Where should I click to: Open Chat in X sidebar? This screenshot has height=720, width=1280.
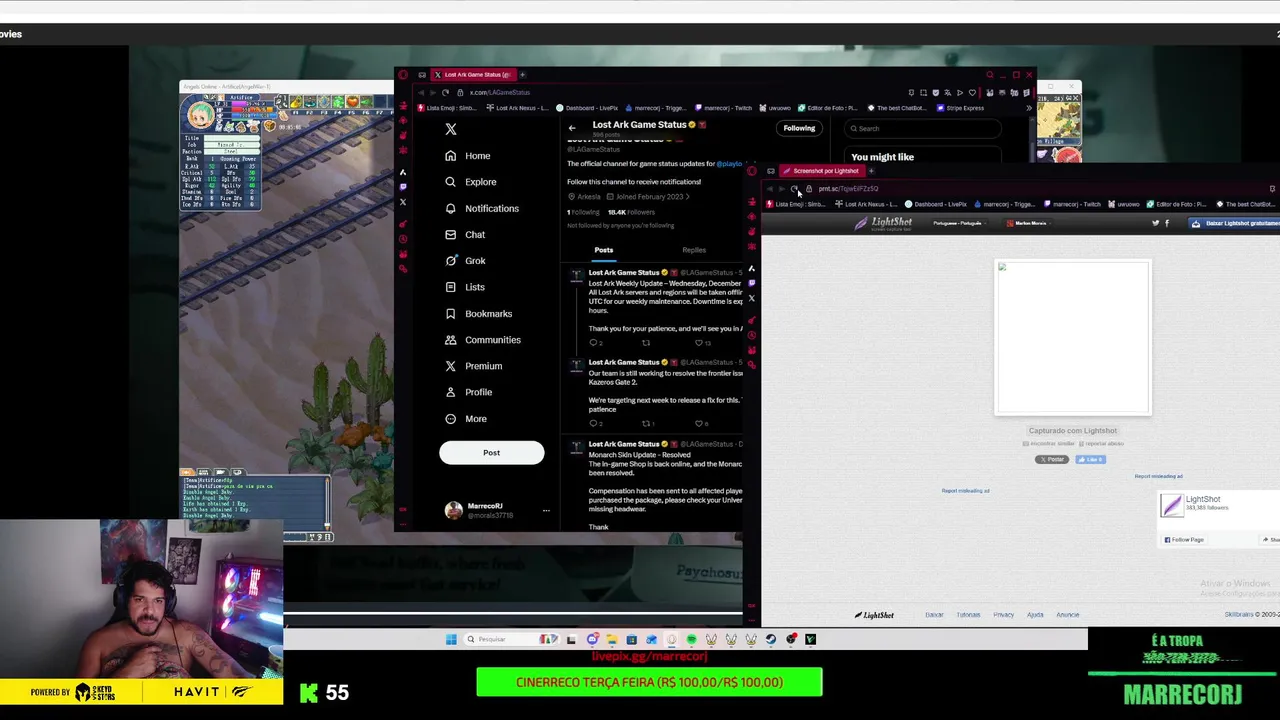[465, 234]
